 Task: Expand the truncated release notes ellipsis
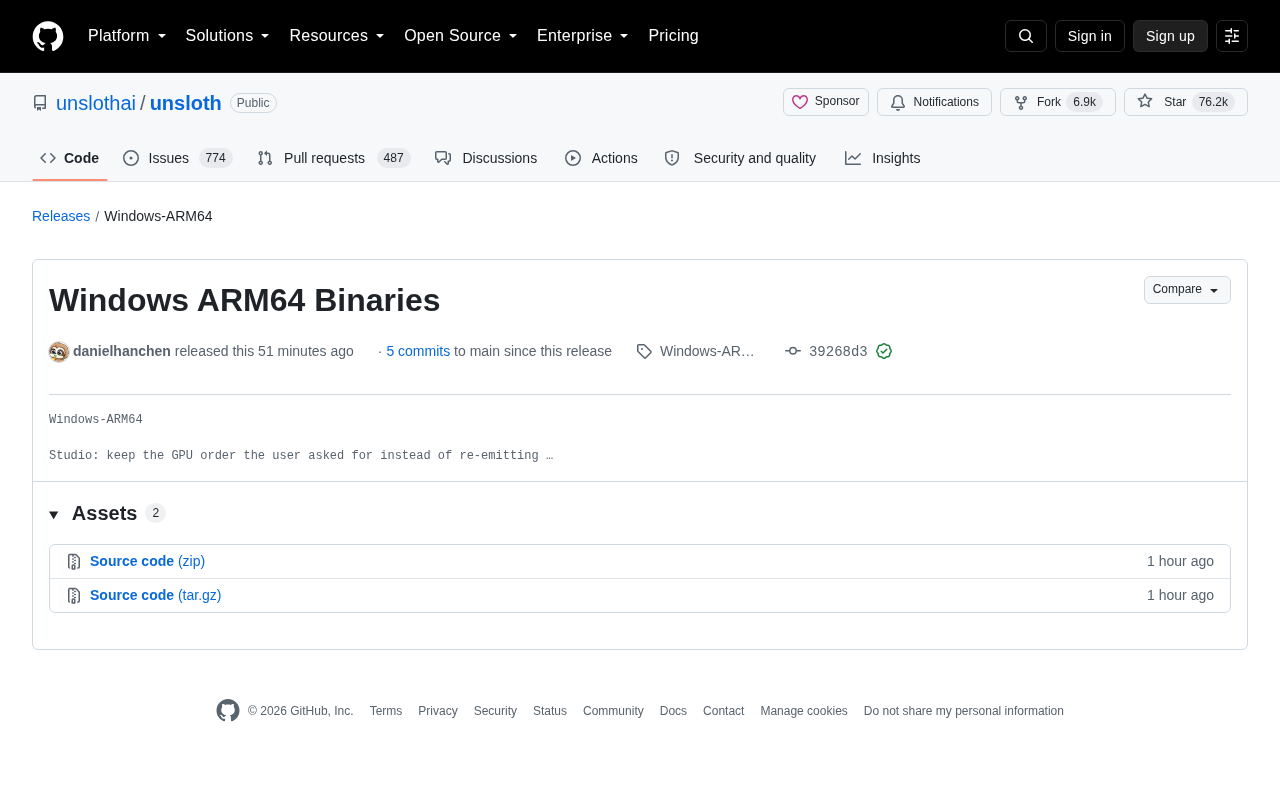(549, 456)
